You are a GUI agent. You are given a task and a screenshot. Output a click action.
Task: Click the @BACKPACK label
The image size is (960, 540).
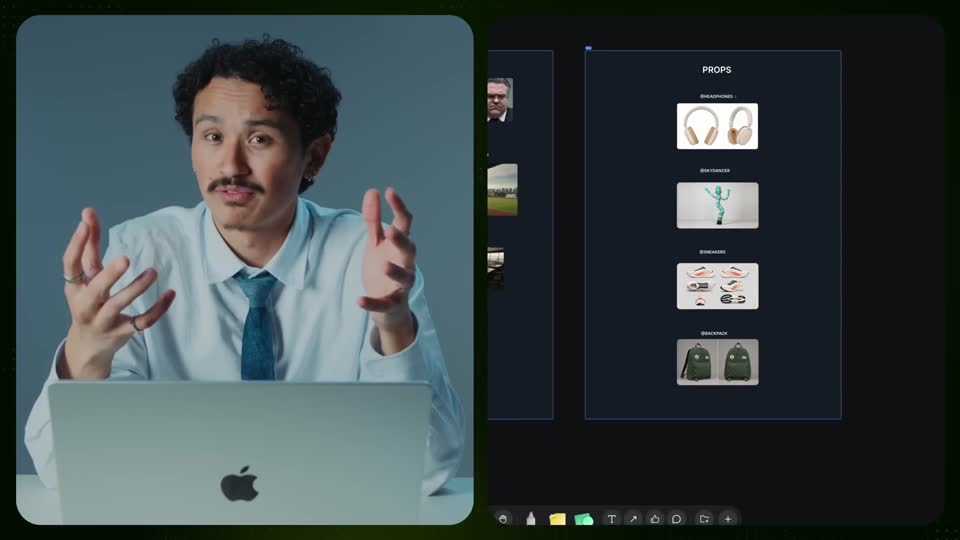coord(714,333)
